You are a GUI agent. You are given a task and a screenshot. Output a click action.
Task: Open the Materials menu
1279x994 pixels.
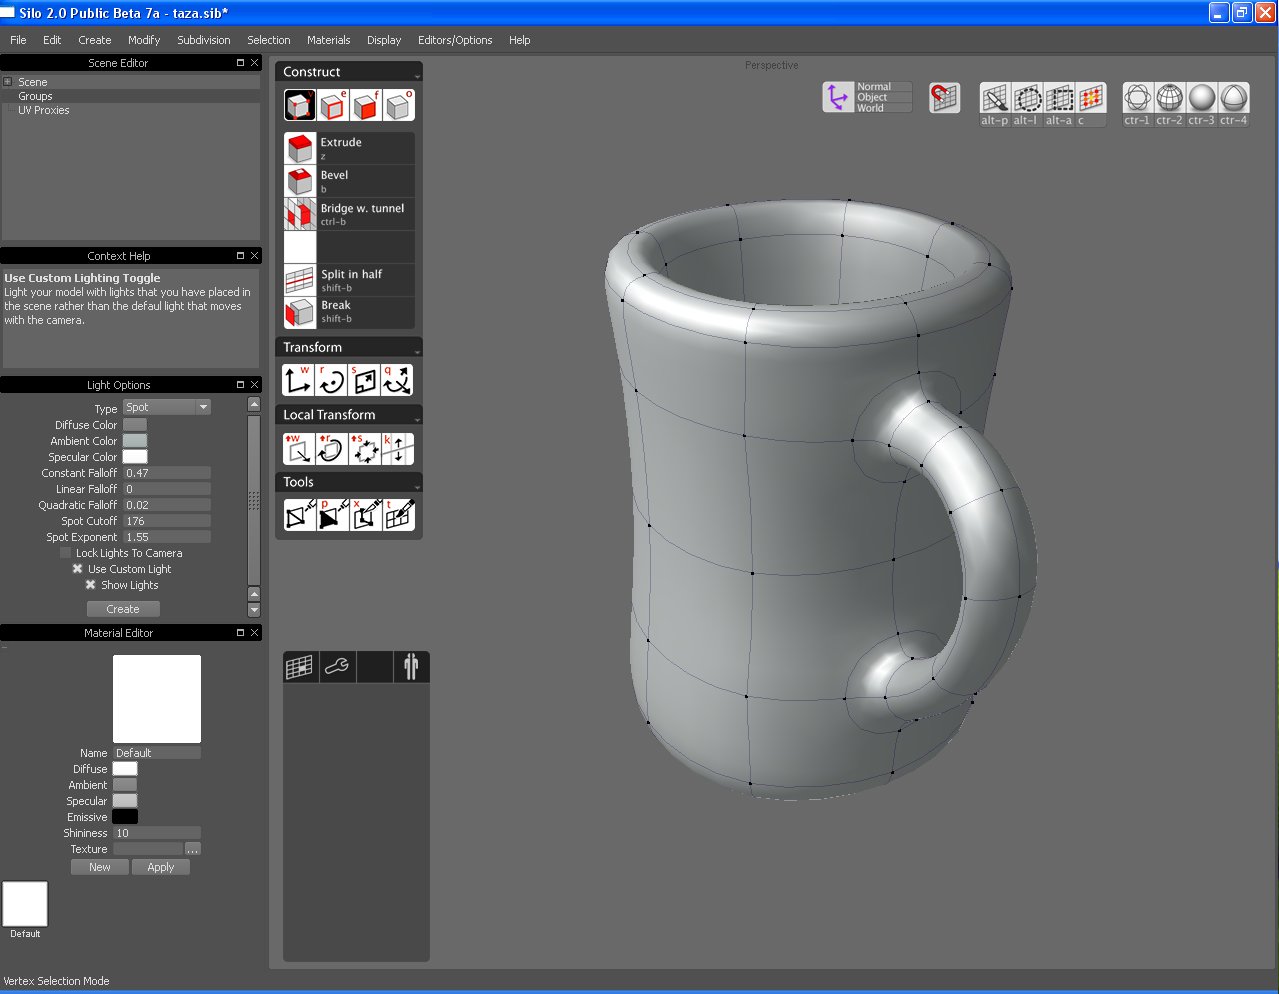[x=329, y=40]
